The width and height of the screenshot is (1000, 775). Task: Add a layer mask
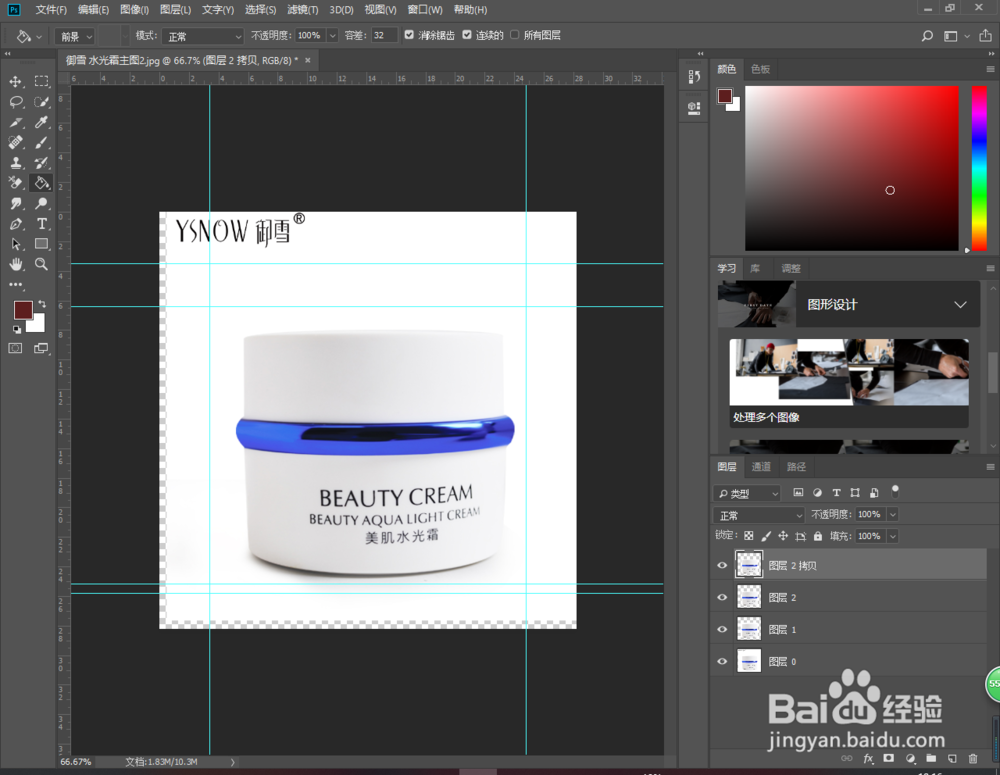coord(888,758)
